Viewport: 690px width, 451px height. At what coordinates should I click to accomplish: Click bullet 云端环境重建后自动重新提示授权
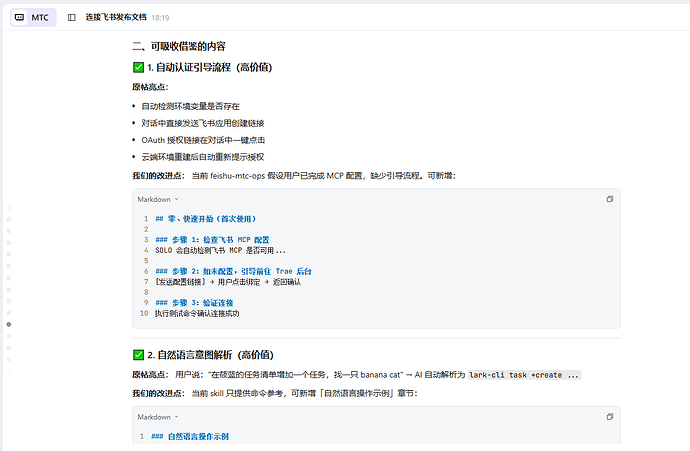tap(202, 157)
